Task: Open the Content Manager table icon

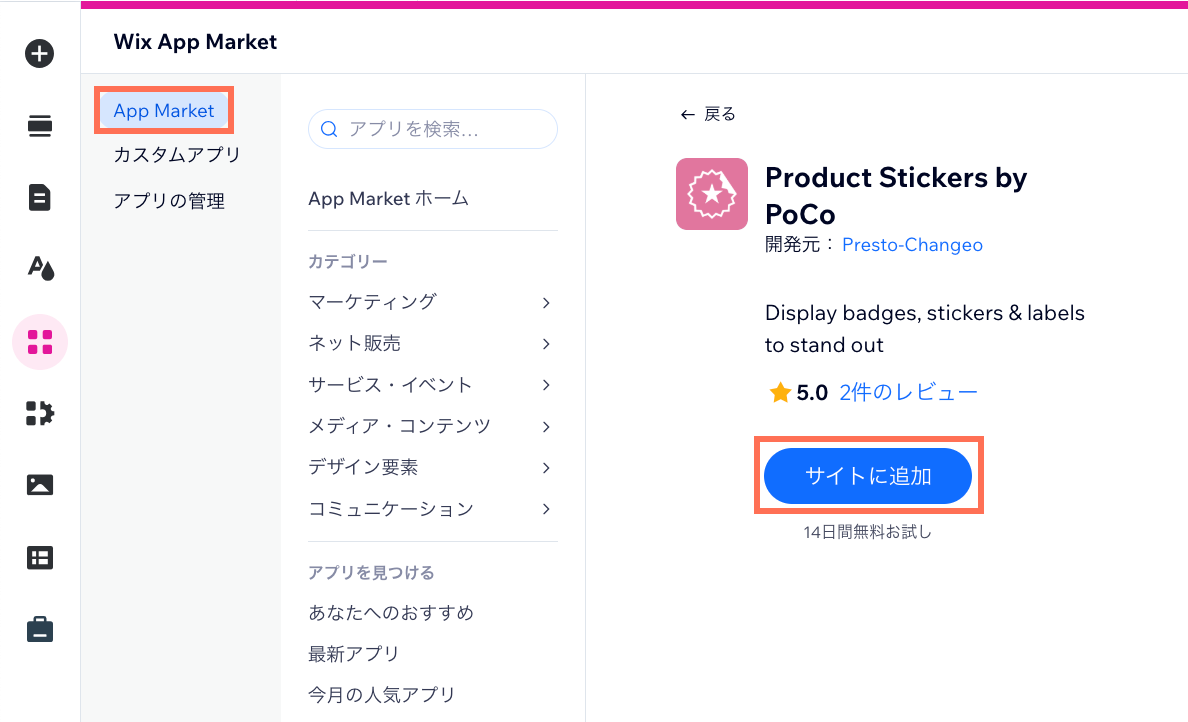Action: pos(39,557)
